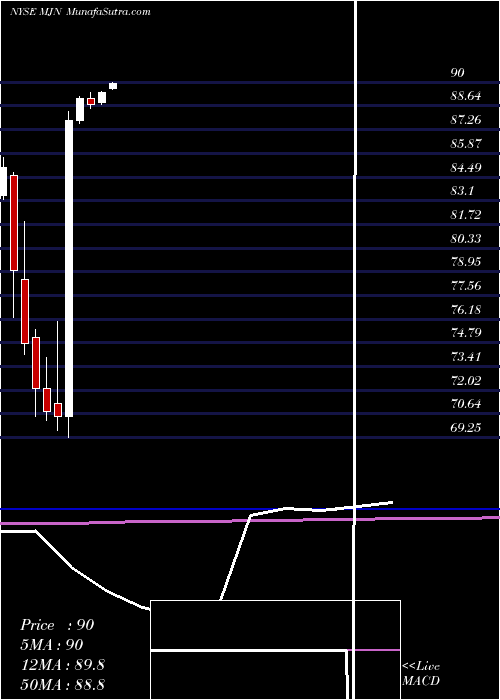Click the 73.41 price axis label
The width and height of the screenshot is (500, 700).
[x=466, y=357]
